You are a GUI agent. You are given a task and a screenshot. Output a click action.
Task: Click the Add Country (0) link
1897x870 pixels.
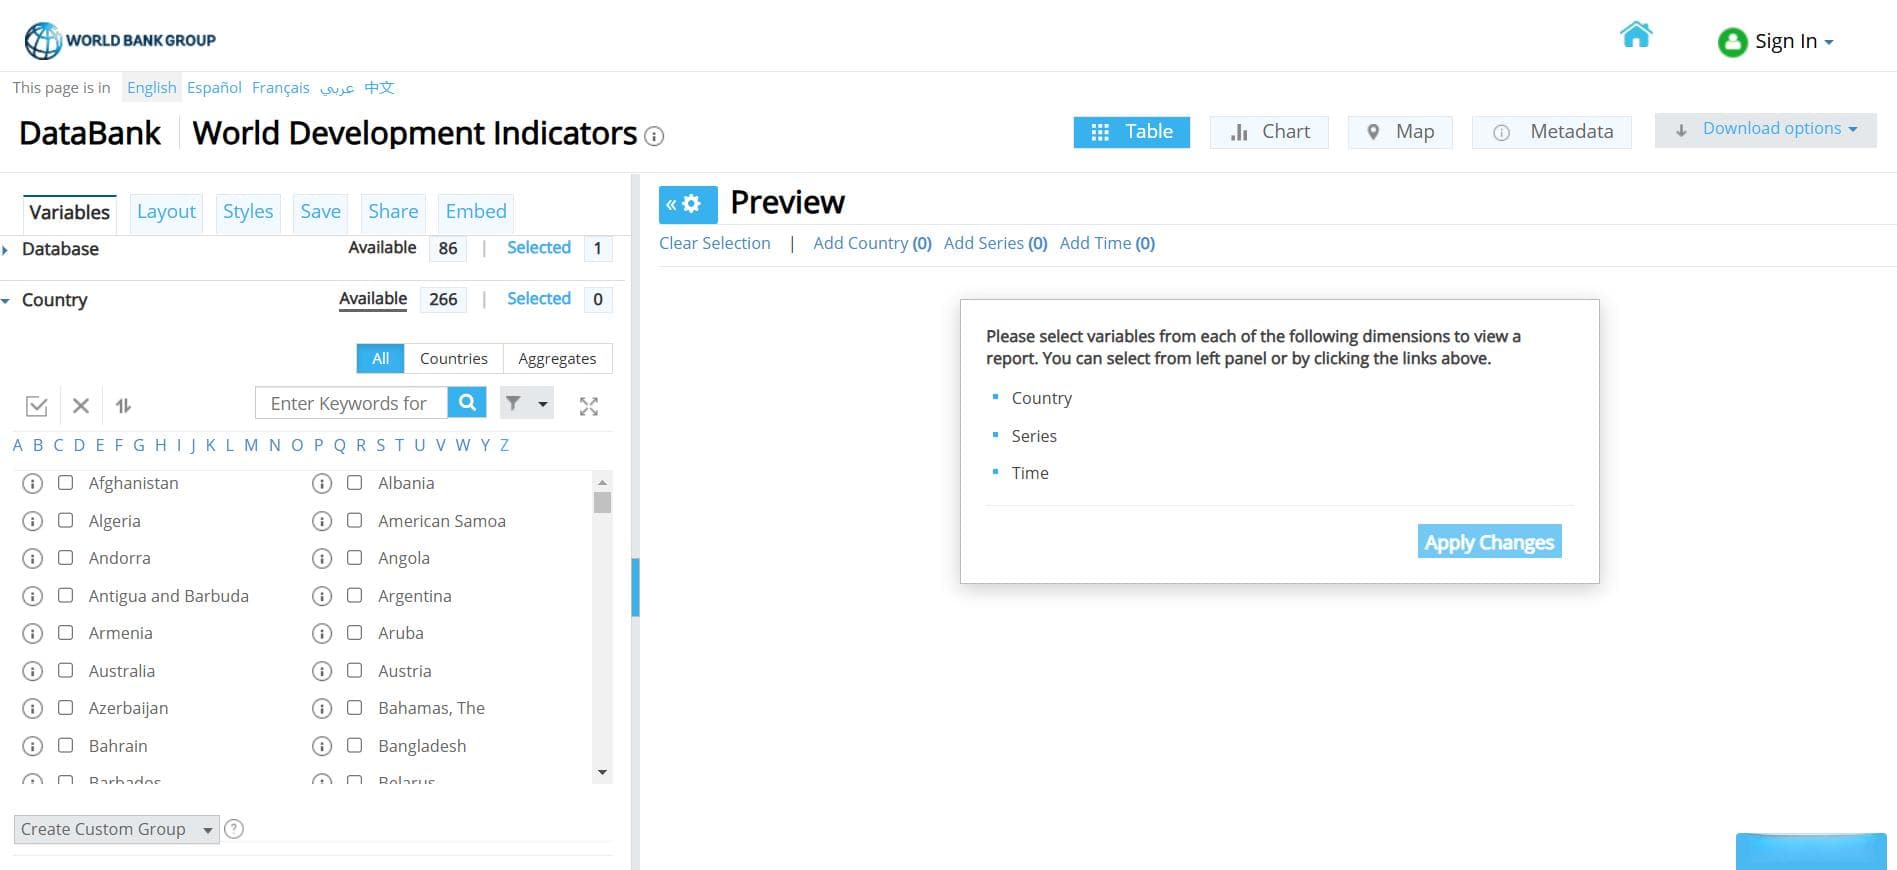pos(872,243)
